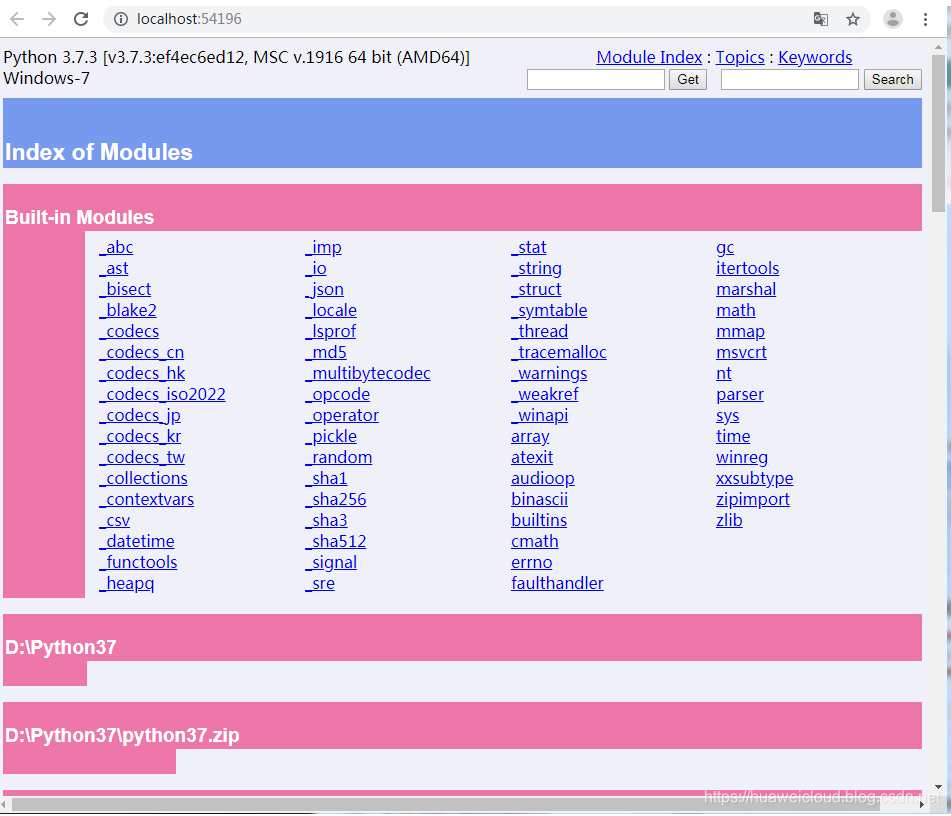Open the _blake2 module link
The width and height of the screenshot is (951, 816).
[128, 310]
